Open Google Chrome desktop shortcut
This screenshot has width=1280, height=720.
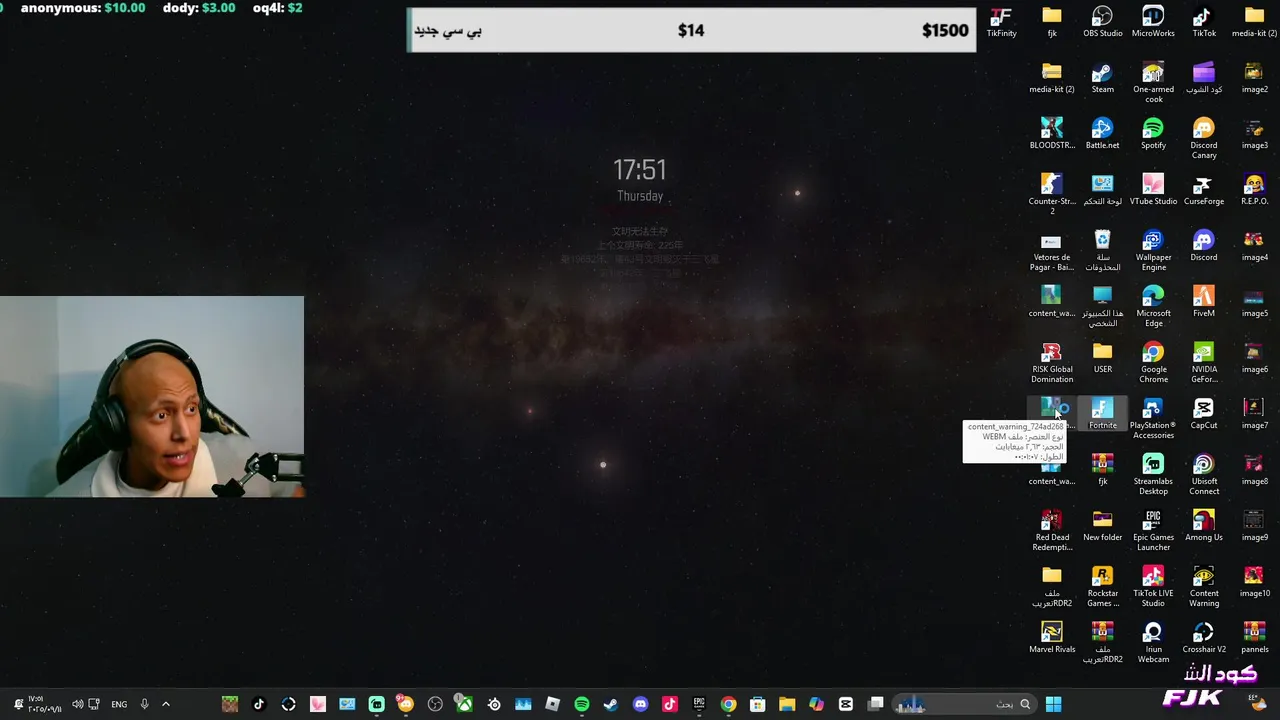click(1153, 362)
